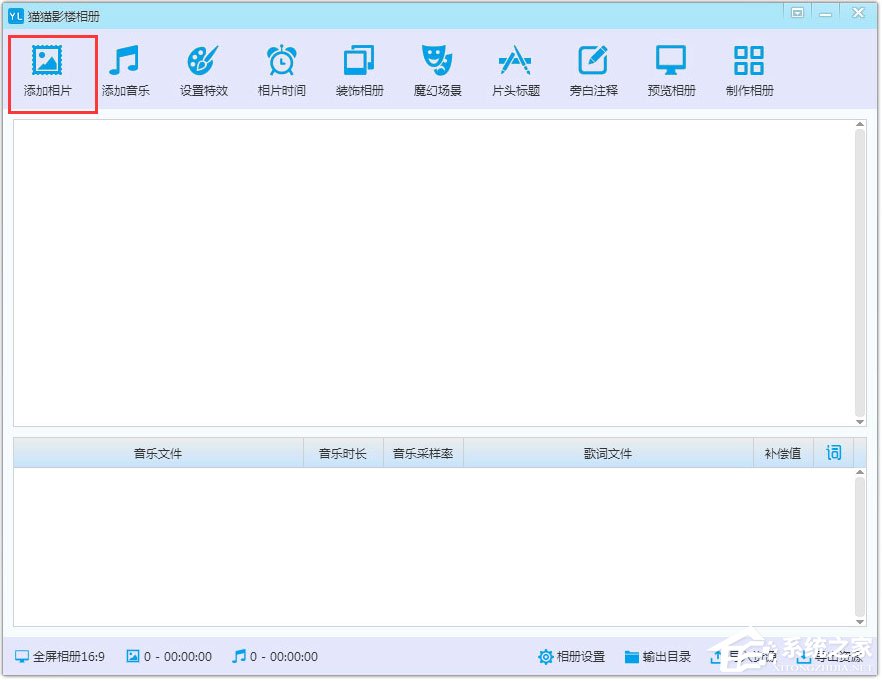This screenshot has width=882, height=681.
Task: Open 旁白注释 narration notes tool
Action: click(593, 71)
